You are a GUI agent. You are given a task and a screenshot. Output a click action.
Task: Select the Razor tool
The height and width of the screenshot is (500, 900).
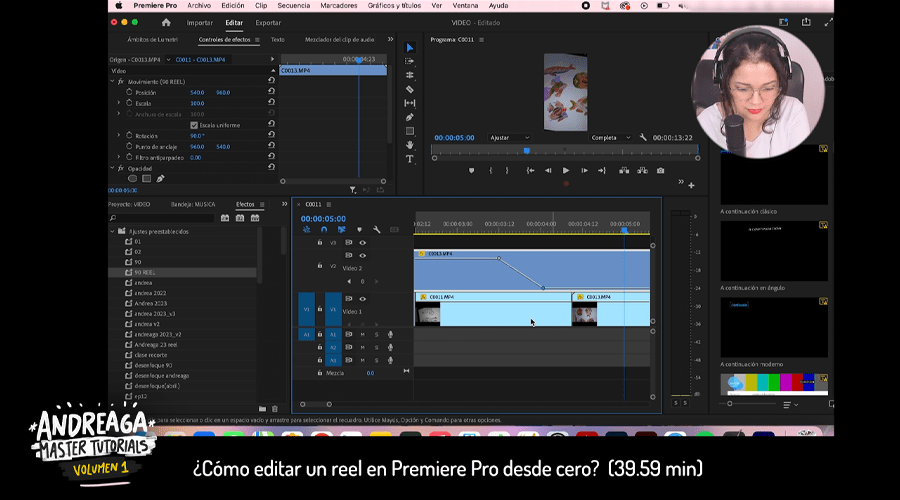(410, 89)
